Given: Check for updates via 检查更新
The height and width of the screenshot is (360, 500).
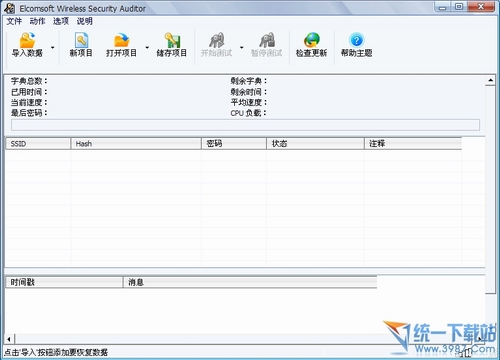Looking at the screenshot, I should [x=311, y=45].
